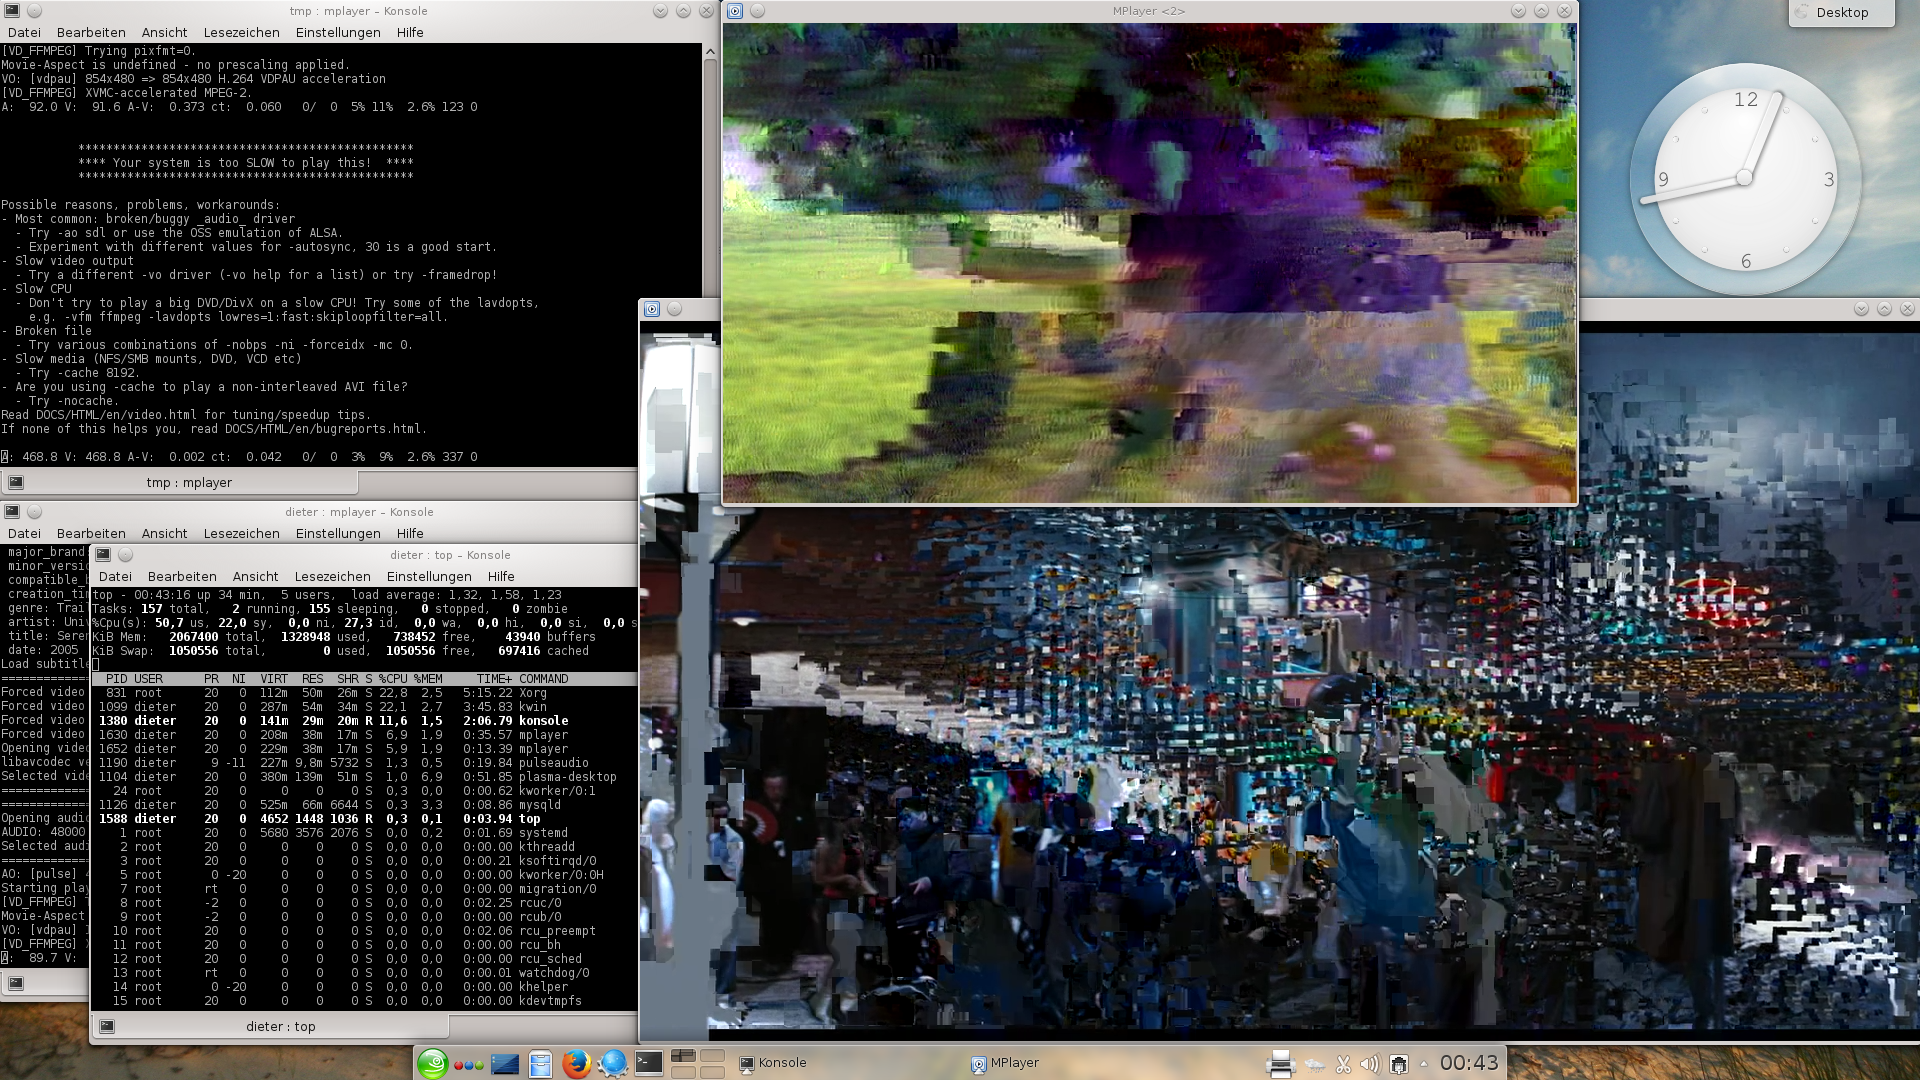Click the file manager cabinet icon

540,1064
